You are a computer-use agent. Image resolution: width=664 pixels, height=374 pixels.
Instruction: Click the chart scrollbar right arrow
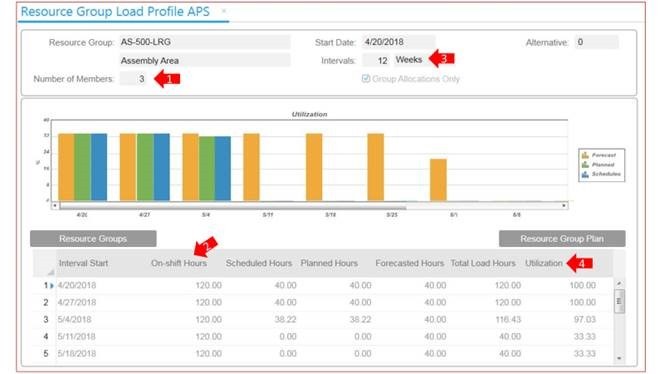(564, 205)
